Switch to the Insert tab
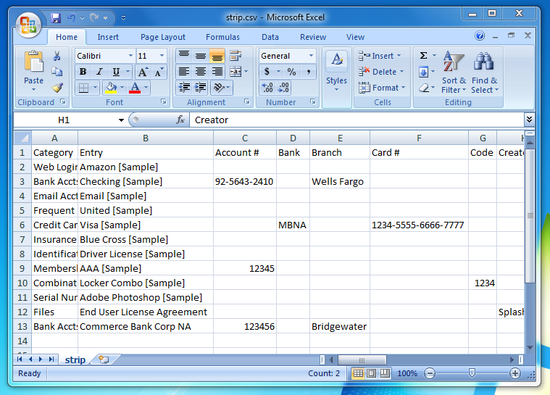Viewport: 550px width, 395px height. (108, 37)
